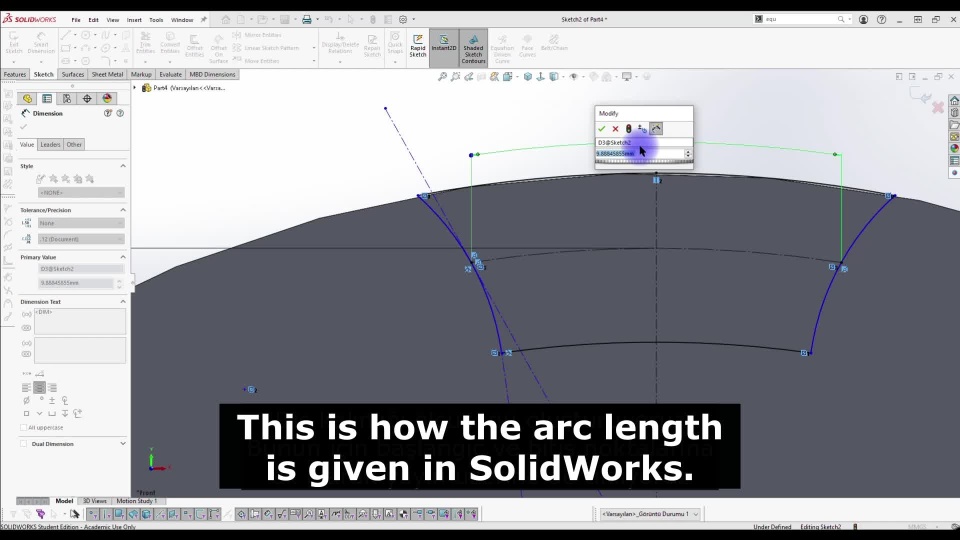Image resolution: width=960 pixels, height=540 pixels.
Task: Enable the Dual Dimension checkbox
Action: tap(24, 444)
